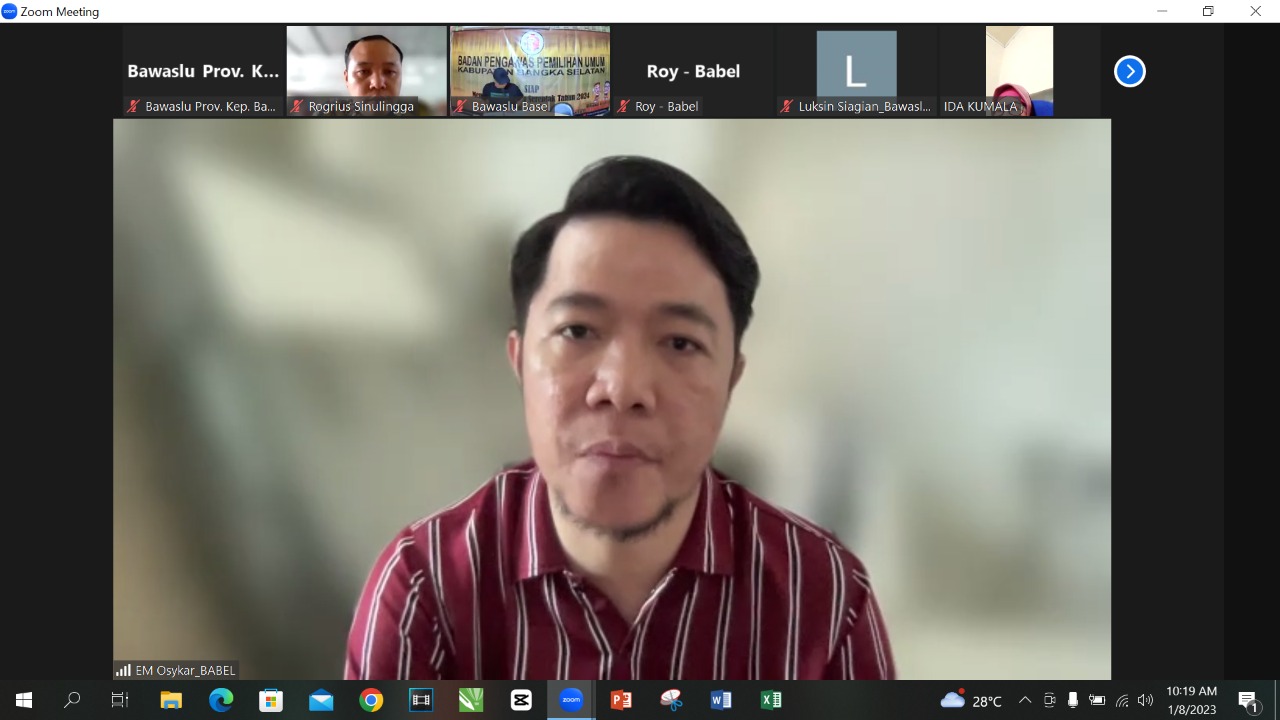Select Bawaslu Prov. Kep. participant tile
The width and height of the screenshot is (1280, 720).
(x=203, y=71)
